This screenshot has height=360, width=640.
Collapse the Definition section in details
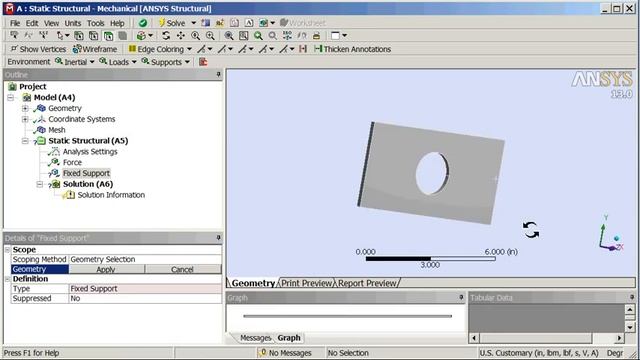pos(7,279)
